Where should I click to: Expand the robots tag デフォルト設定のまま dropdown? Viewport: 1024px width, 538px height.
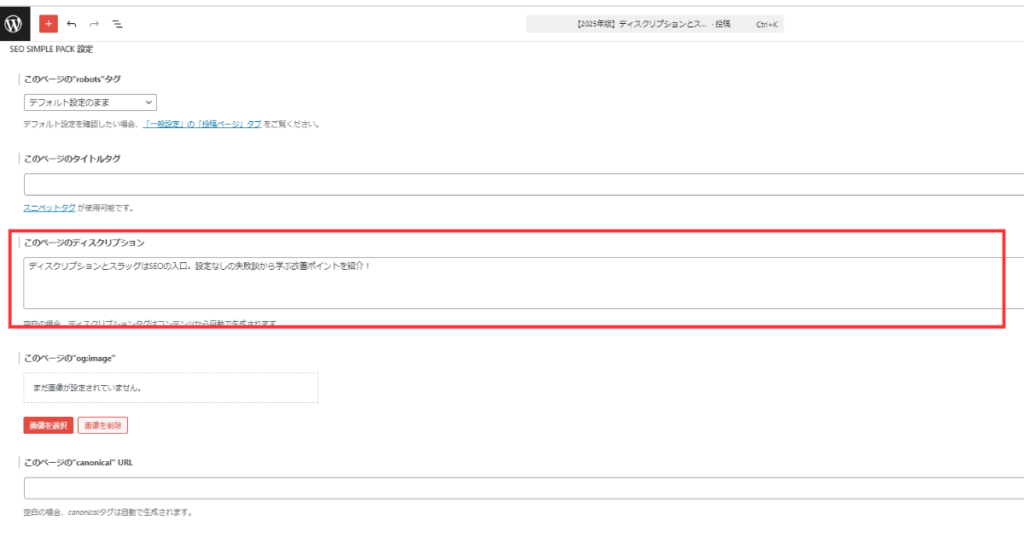90,102
